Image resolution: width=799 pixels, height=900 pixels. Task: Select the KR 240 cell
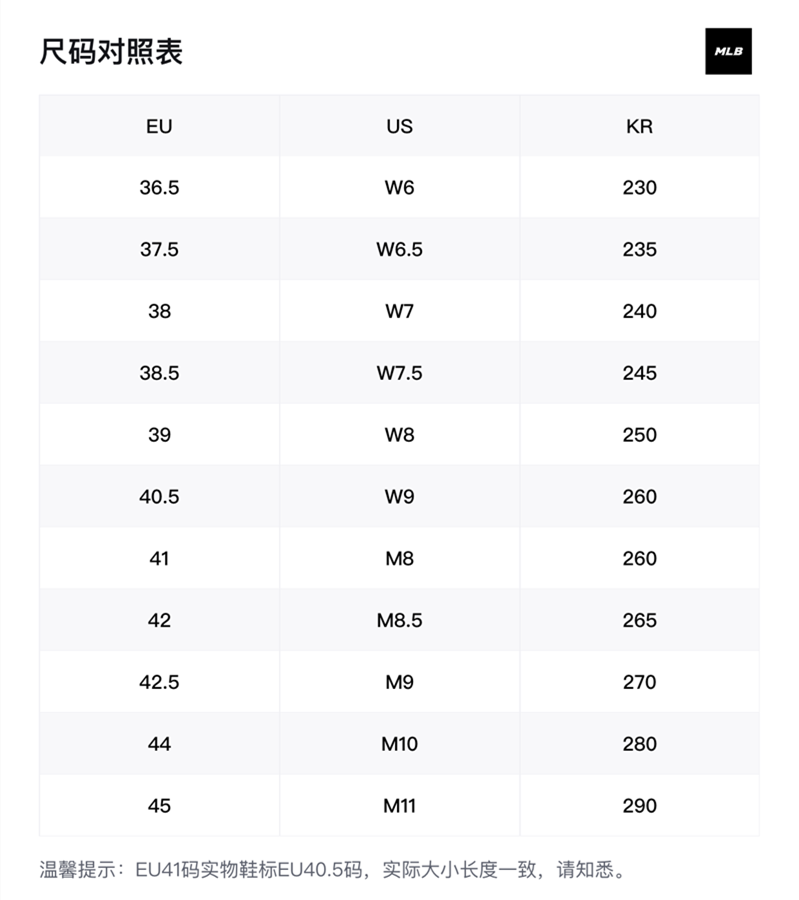[x=639, y=312]
